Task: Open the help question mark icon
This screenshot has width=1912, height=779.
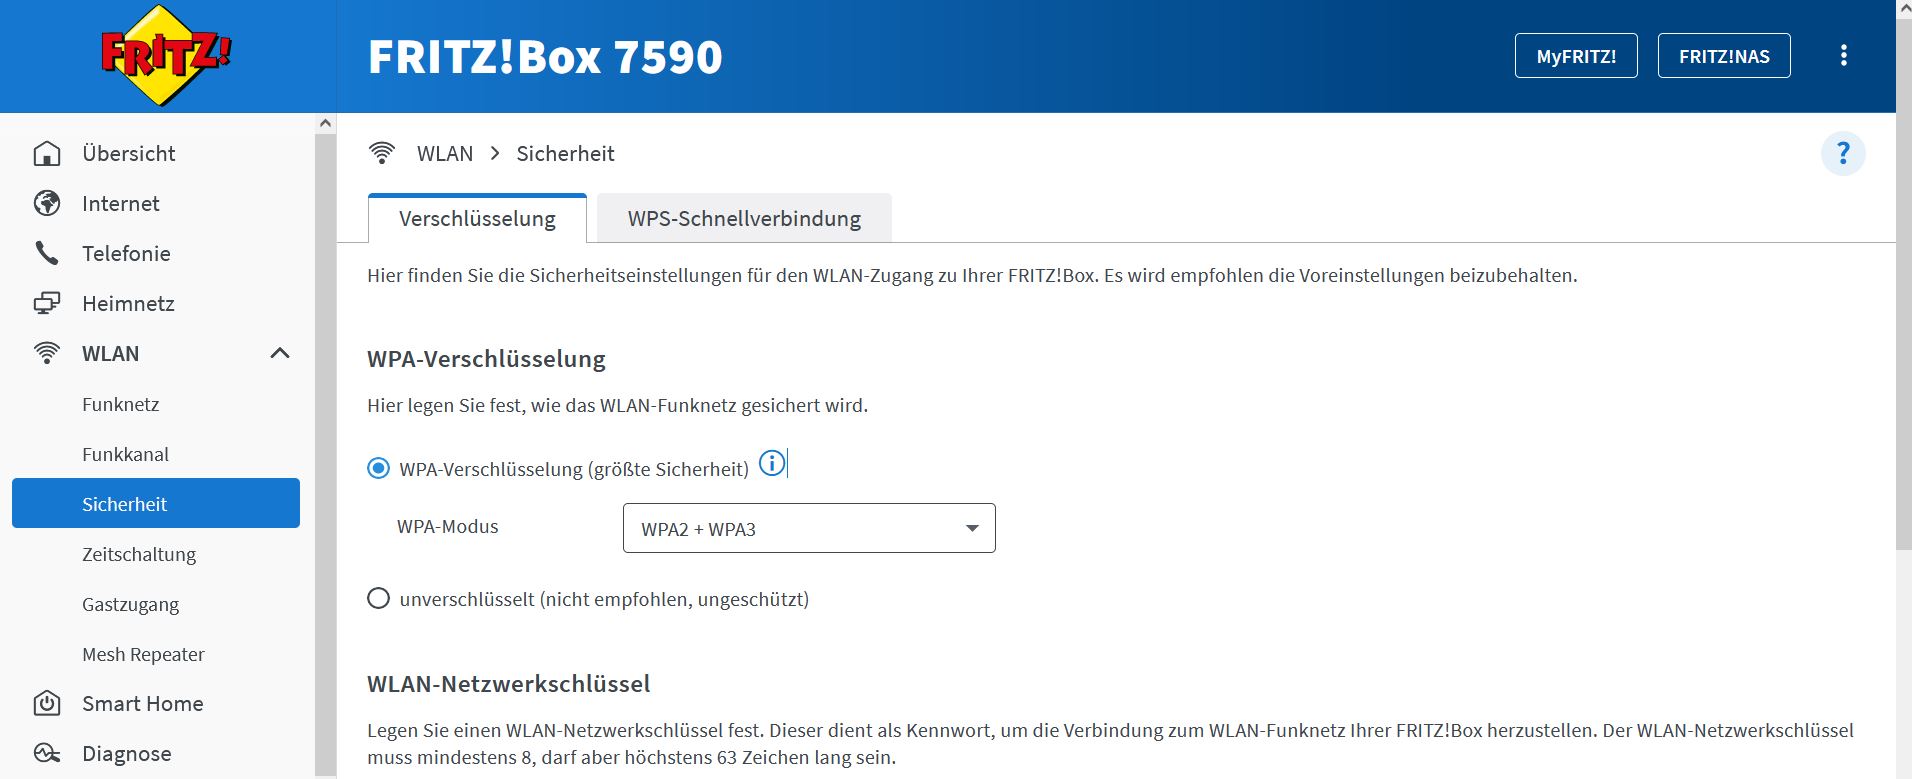Action: tap(1843, 154)
